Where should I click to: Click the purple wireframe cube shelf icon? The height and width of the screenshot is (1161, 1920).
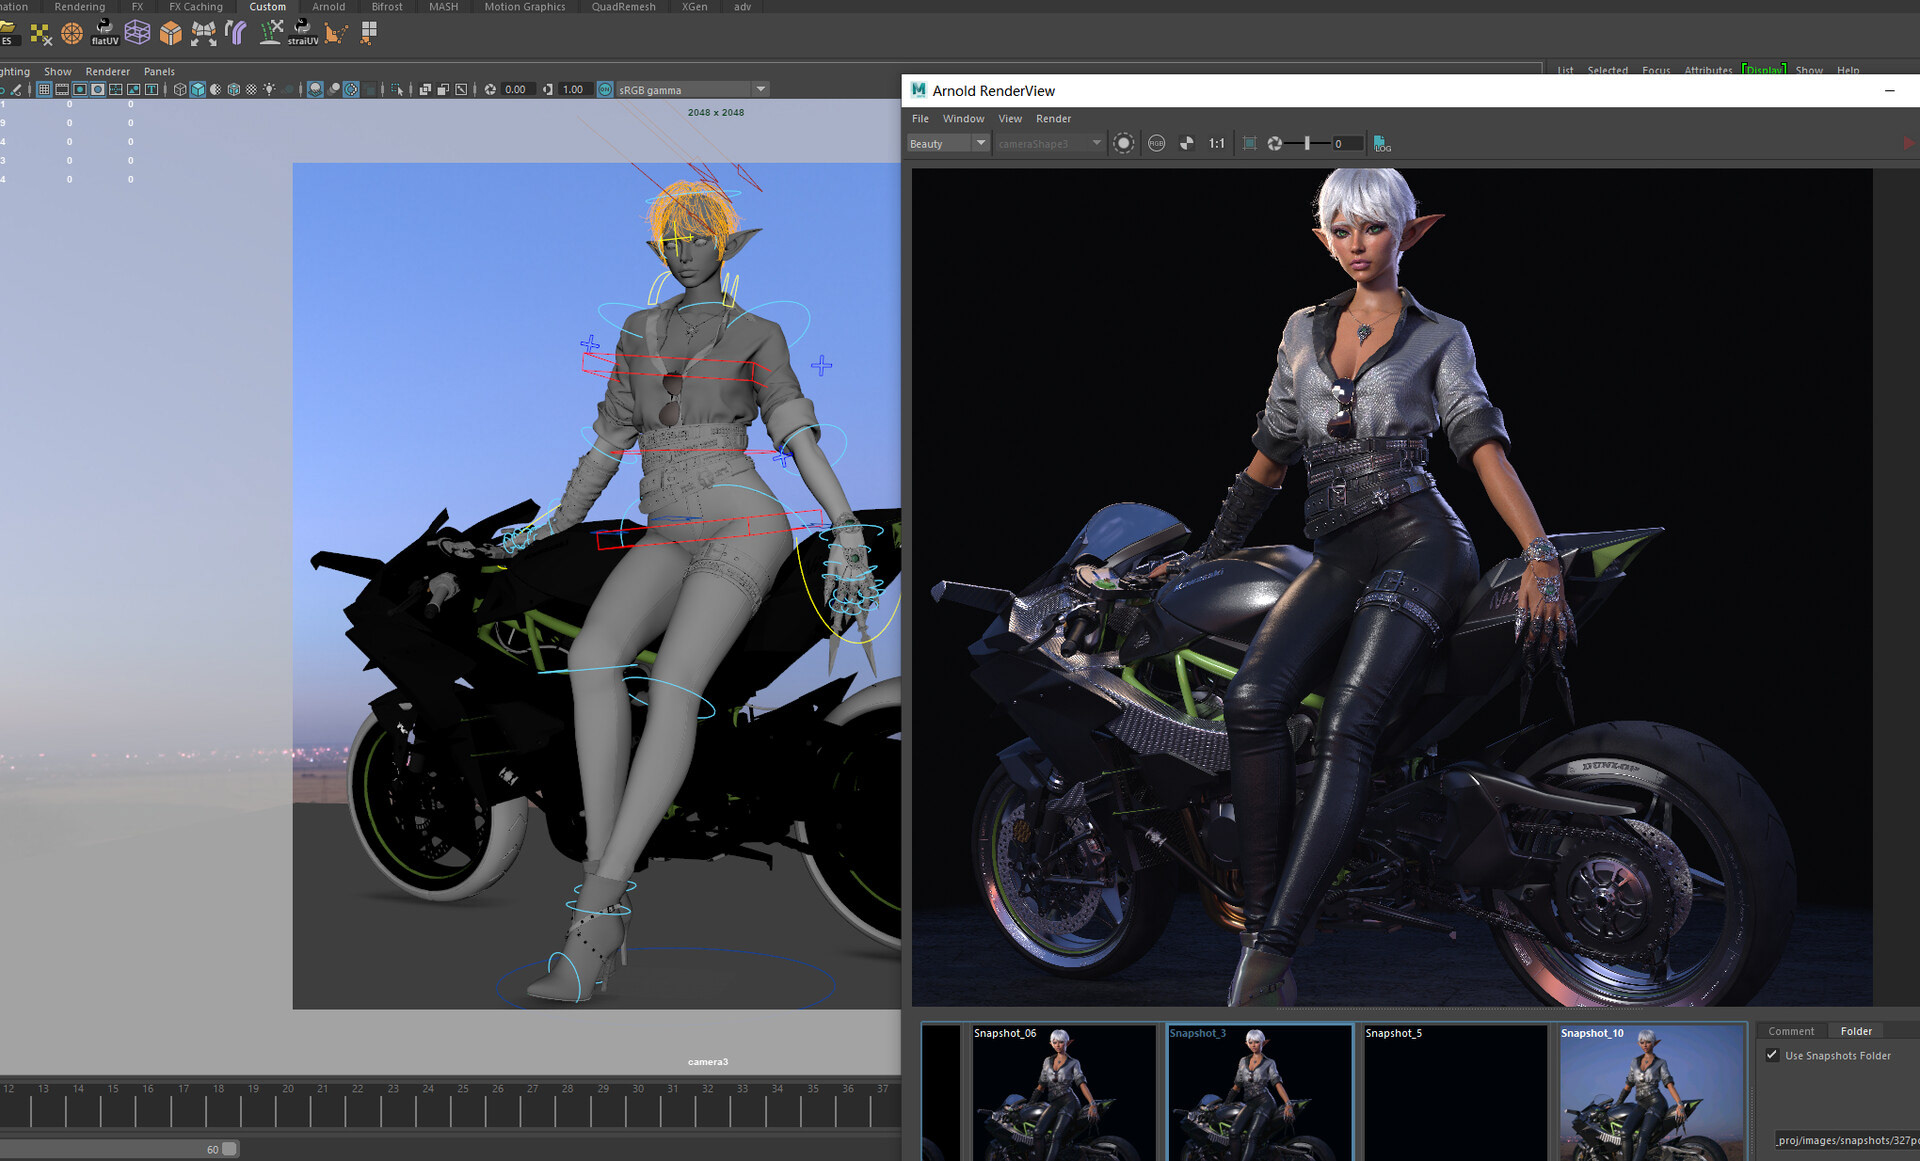[x=138, y=33]
